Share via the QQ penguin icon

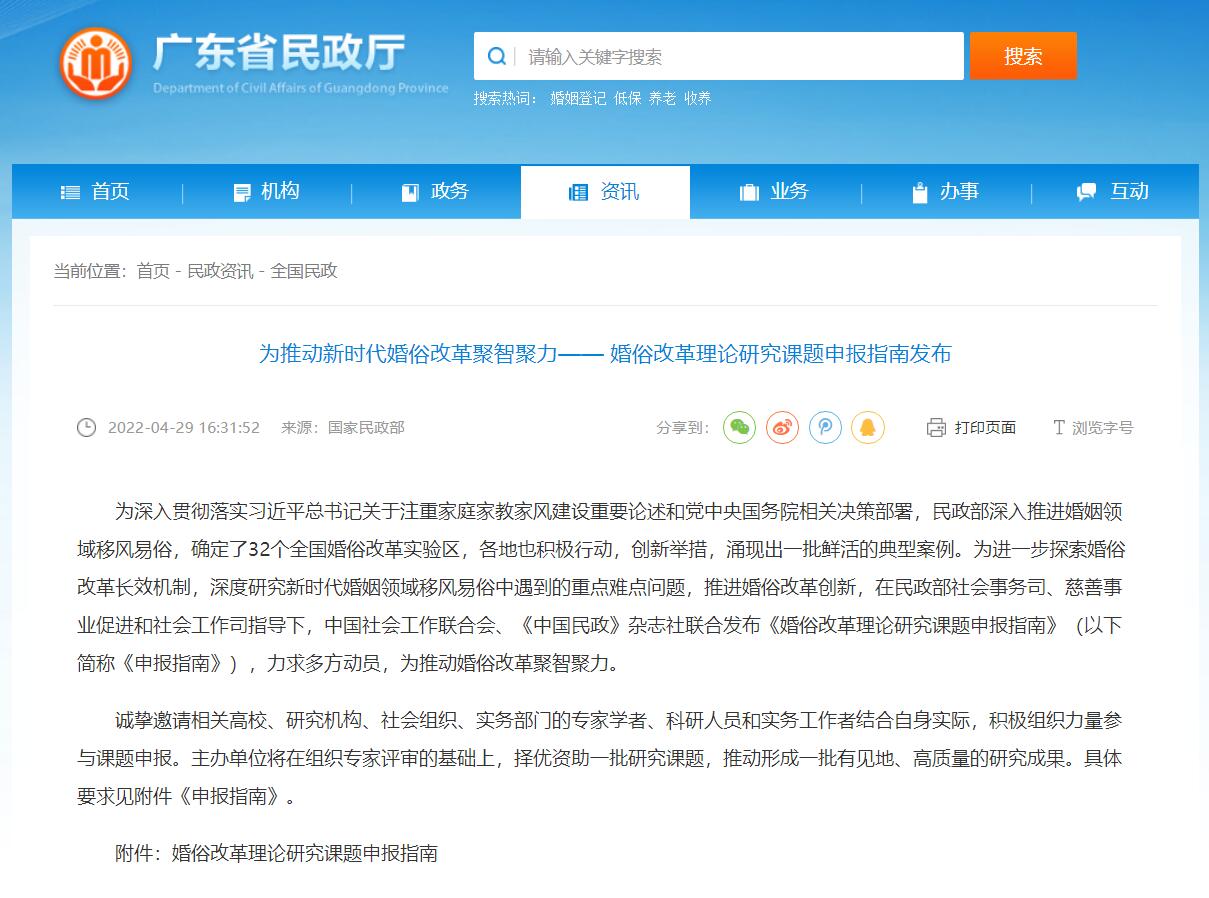868,428
